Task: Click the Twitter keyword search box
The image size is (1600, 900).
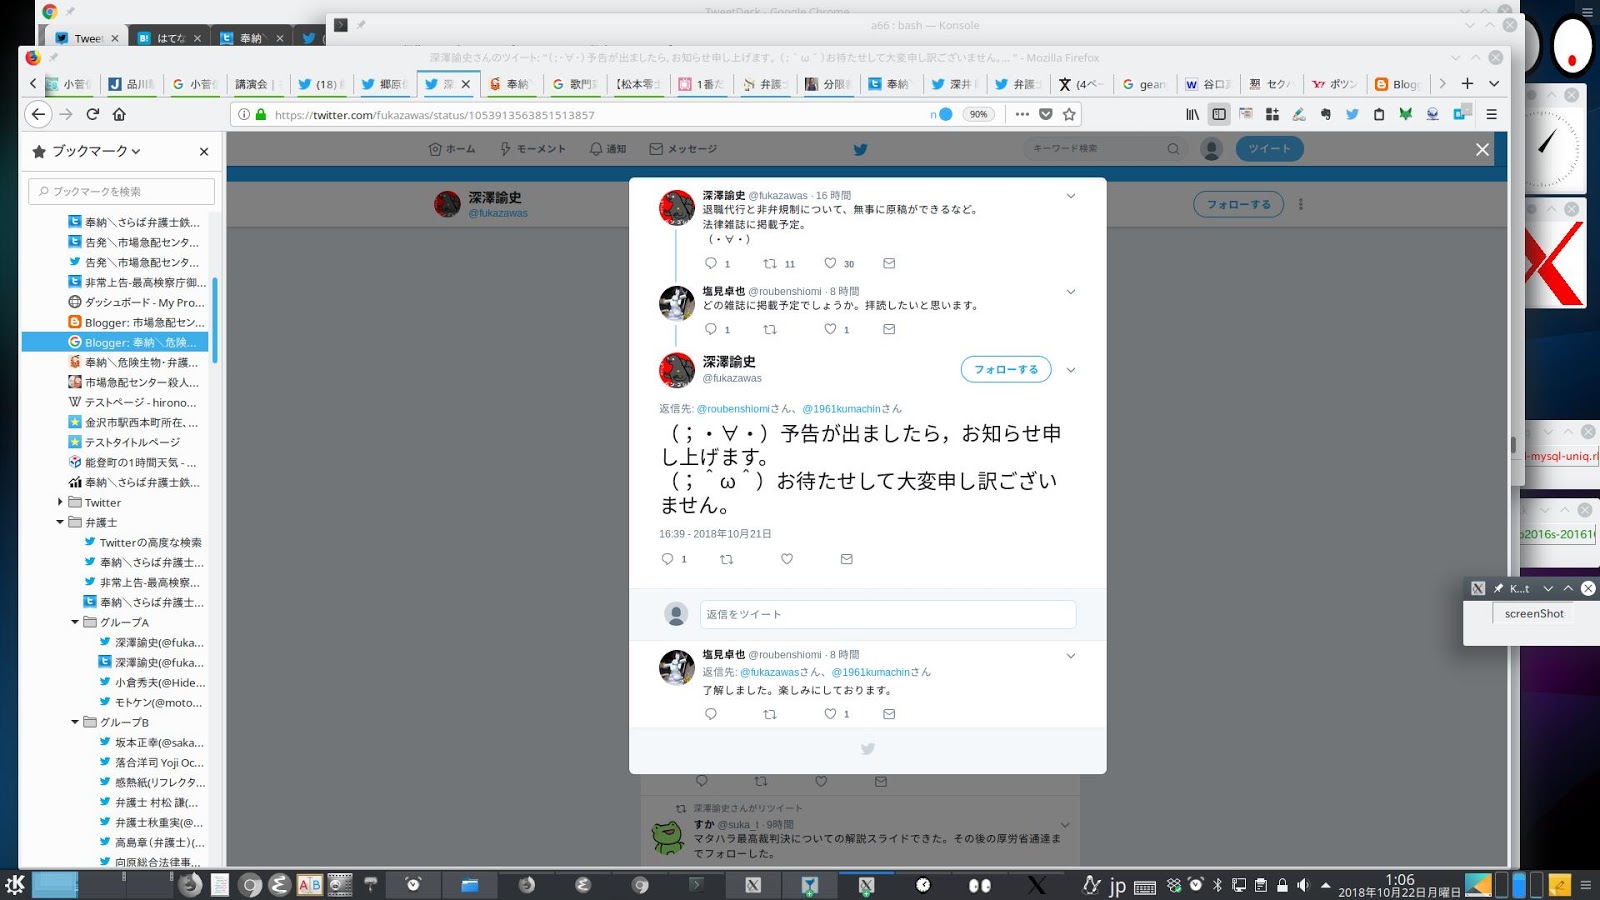Action: point(1105,149)
